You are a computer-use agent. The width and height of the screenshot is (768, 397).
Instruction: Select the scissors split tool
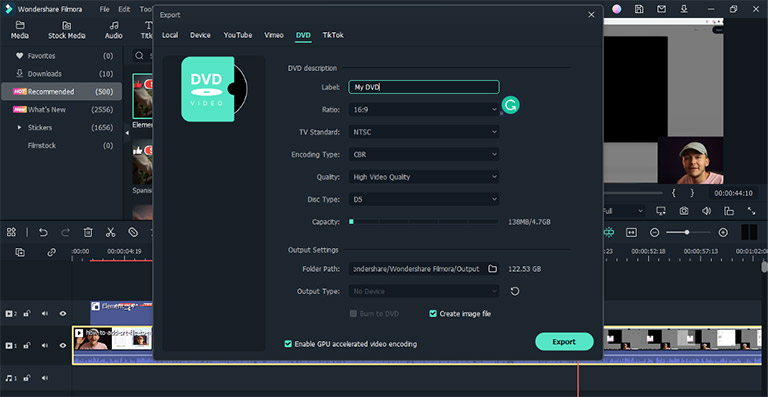[x=110, y=233]
